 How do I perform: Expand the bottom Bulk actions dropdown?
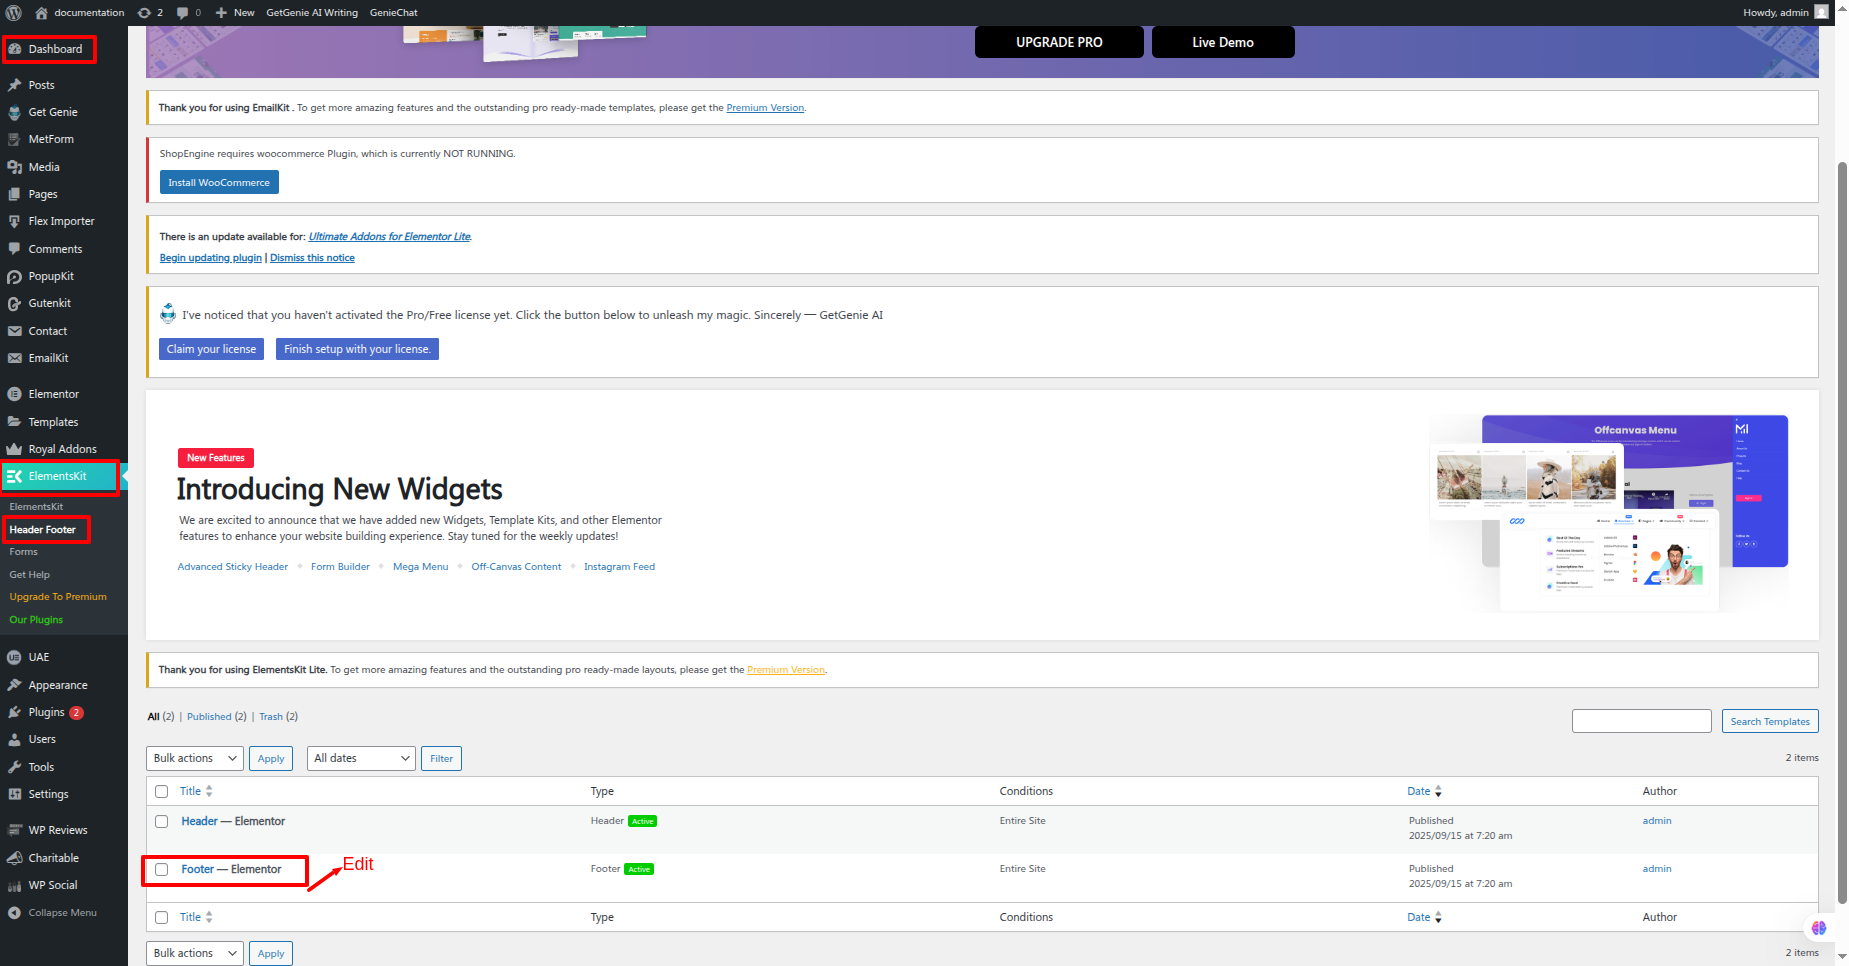tap(194, 954)
